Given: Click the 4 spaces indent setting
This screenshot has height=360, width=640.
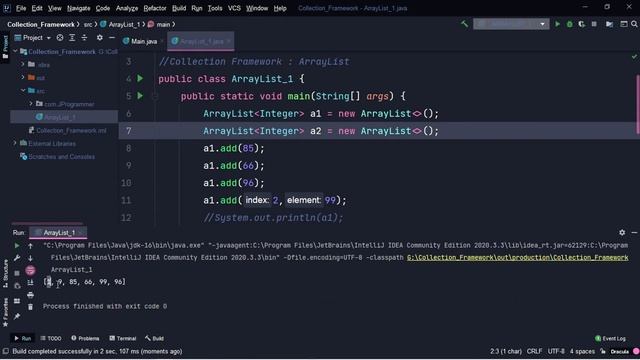Looking at the screenshot, I should (582, 351).
